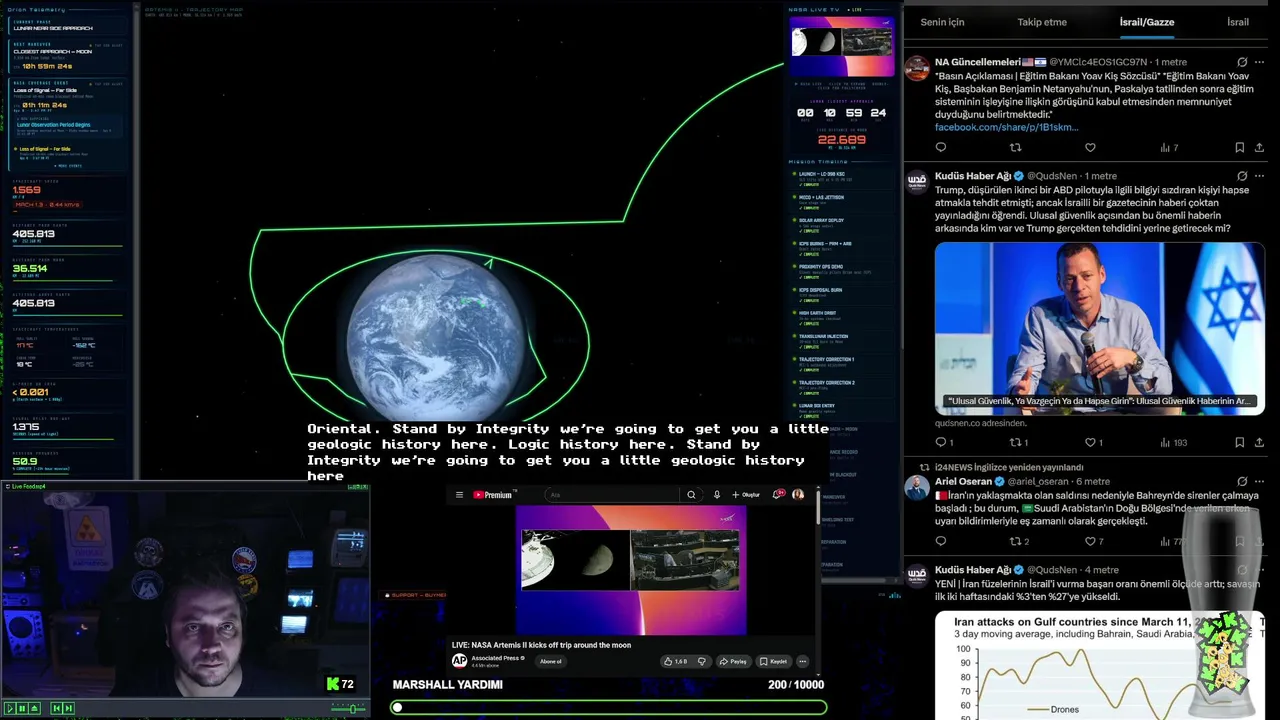Open the Iran attacks chart image
The width and height of the screenshot is (1280, 720).
1100,665
